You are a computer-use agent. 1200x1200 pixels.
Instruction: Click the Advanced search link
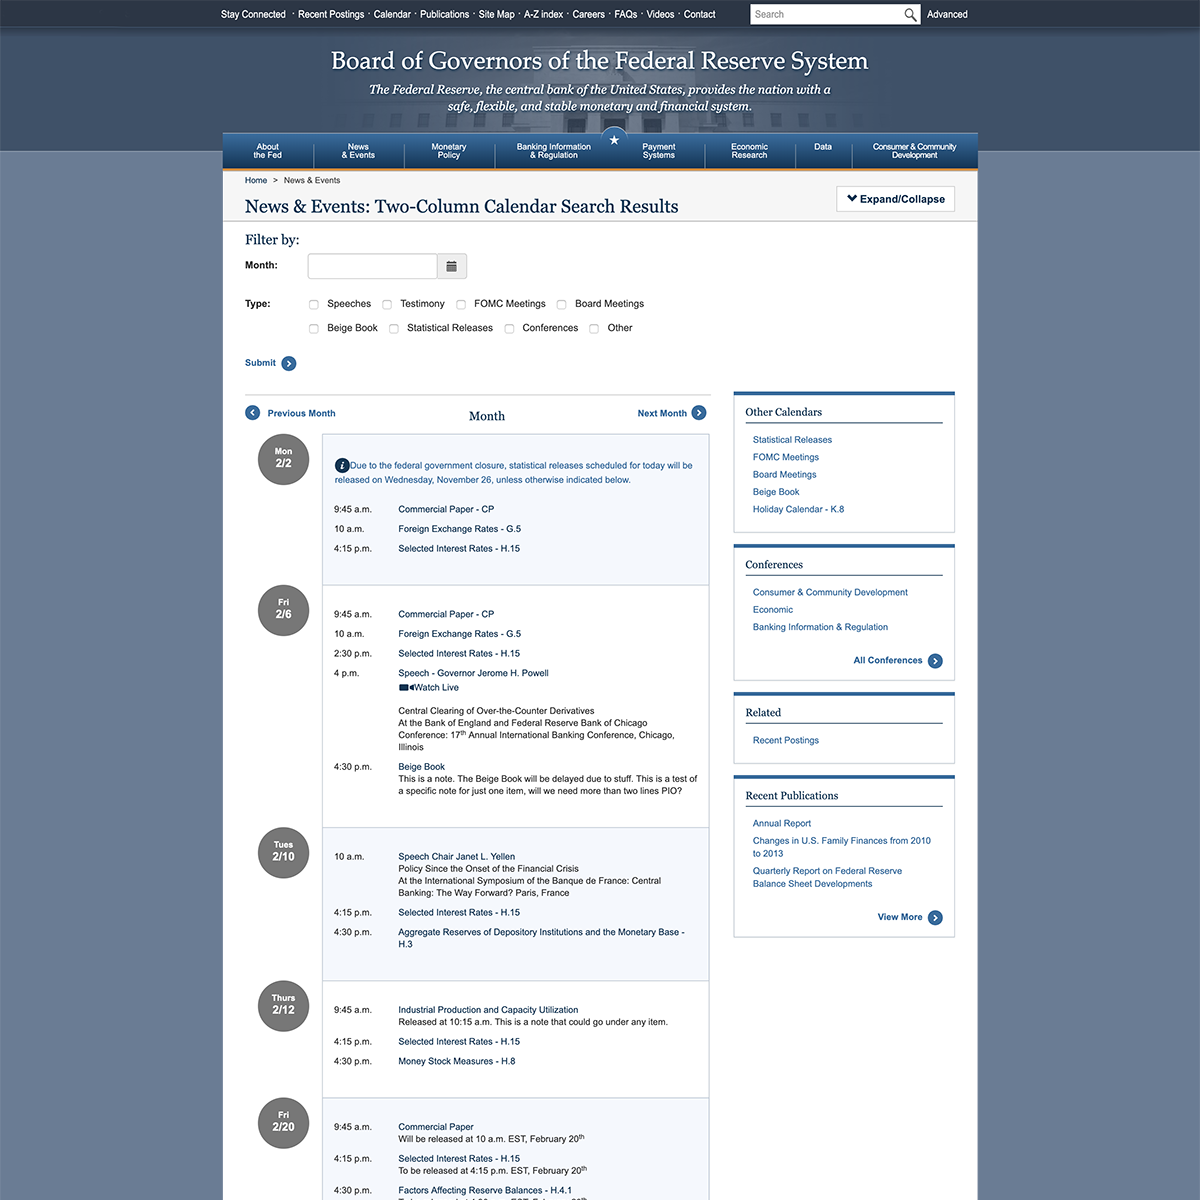point(947,15)
